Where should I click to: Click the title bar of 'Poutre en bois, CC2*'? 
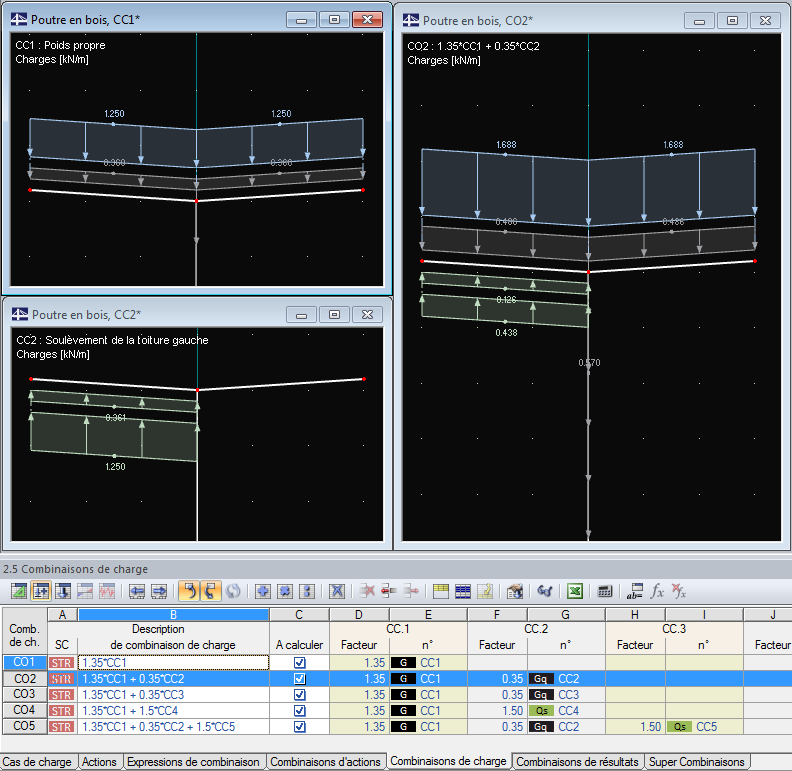pos(197,314)
